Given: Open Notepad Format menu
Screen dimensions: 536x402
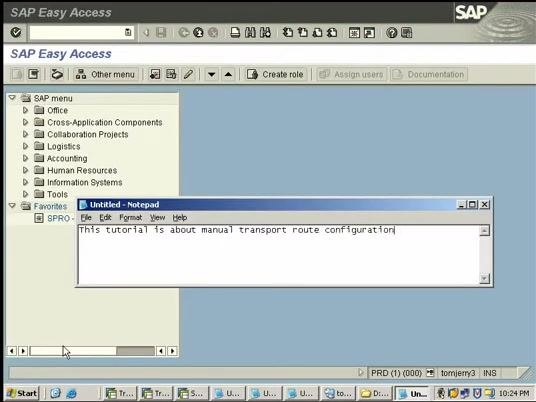Looking at the screenshot, I should (x=130, y=217).
